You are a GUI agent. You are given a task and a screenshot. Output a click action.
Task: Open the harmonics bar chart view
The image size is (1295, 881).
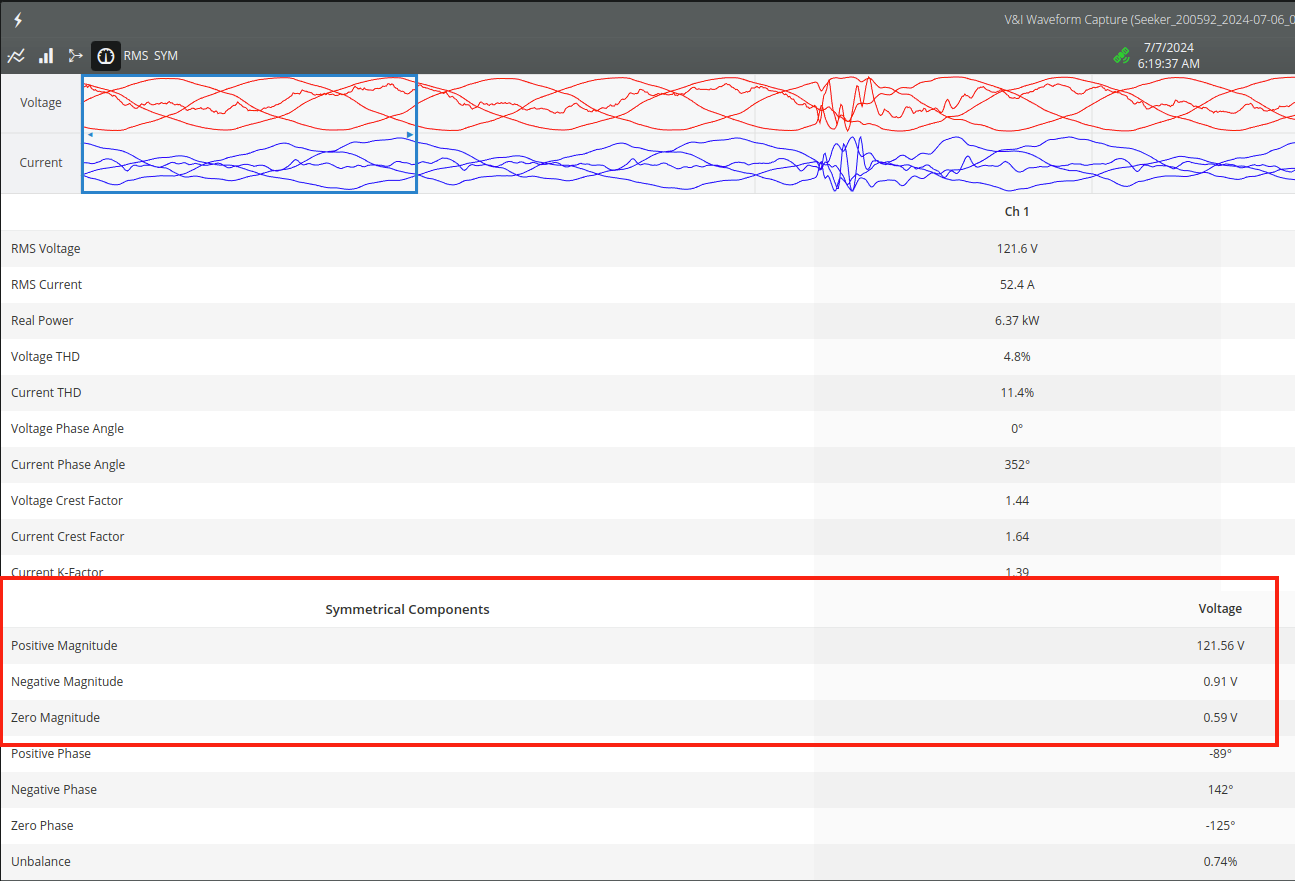[45, 55]
